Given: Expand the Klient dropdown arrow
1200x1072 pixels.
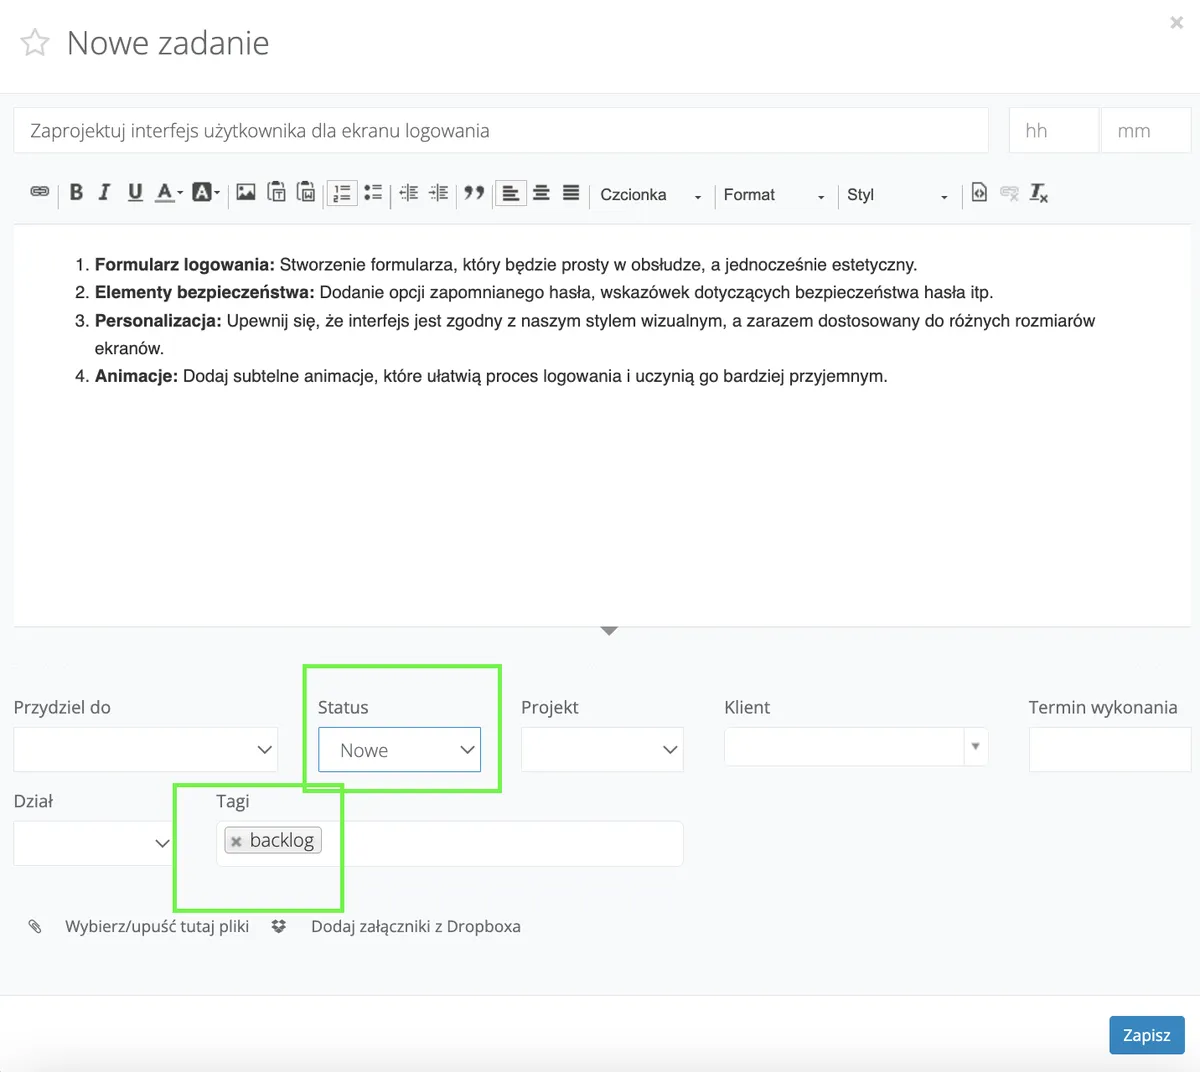Looking at the screenshot, I should (x=976, y=746).
